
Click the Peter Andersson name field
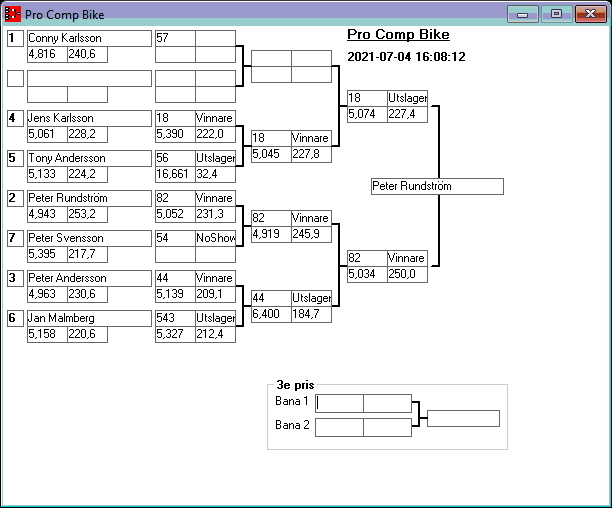point(88,278)
